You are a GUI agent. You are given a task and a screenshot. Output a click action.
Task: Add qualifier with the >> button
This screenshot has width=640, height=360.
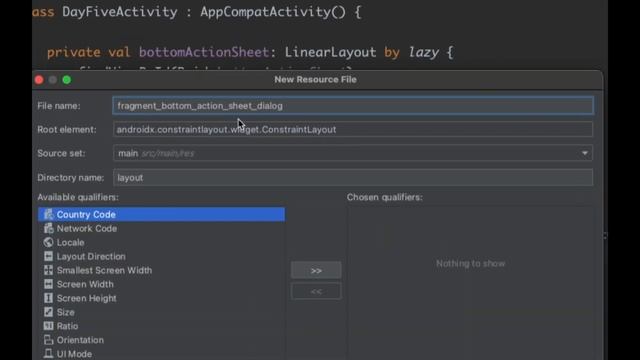pyautogui.click(x=316, y=270)
